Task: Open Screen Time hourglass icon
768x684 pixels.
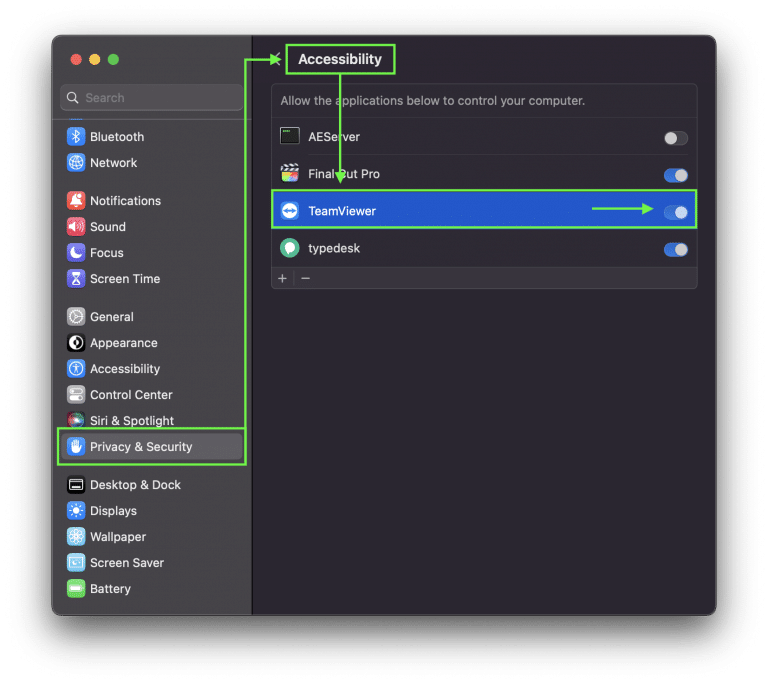Action: point(76,278)
